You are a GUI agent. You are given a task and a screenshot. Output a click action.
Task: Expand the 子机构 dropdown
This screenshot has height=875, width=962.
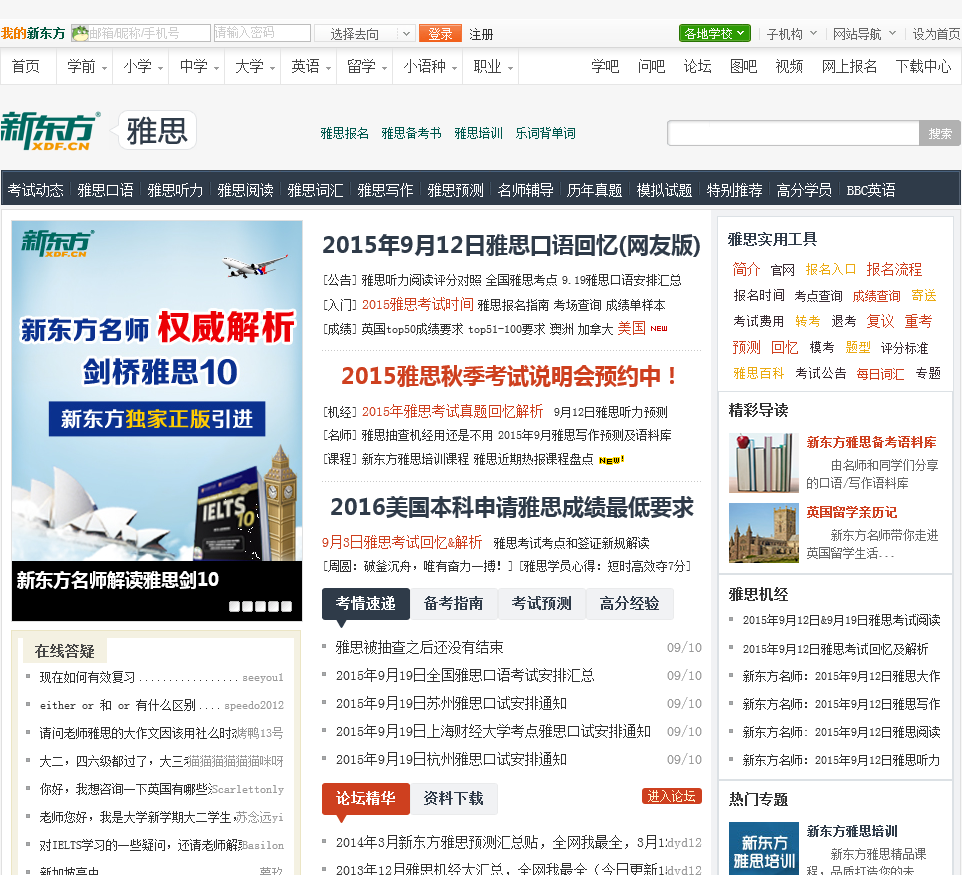click(791, 34)
